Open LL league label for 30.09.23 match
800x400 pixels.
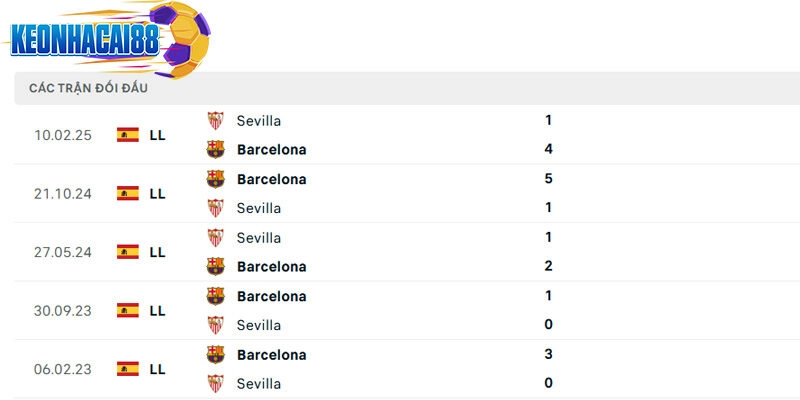[157, 311]
